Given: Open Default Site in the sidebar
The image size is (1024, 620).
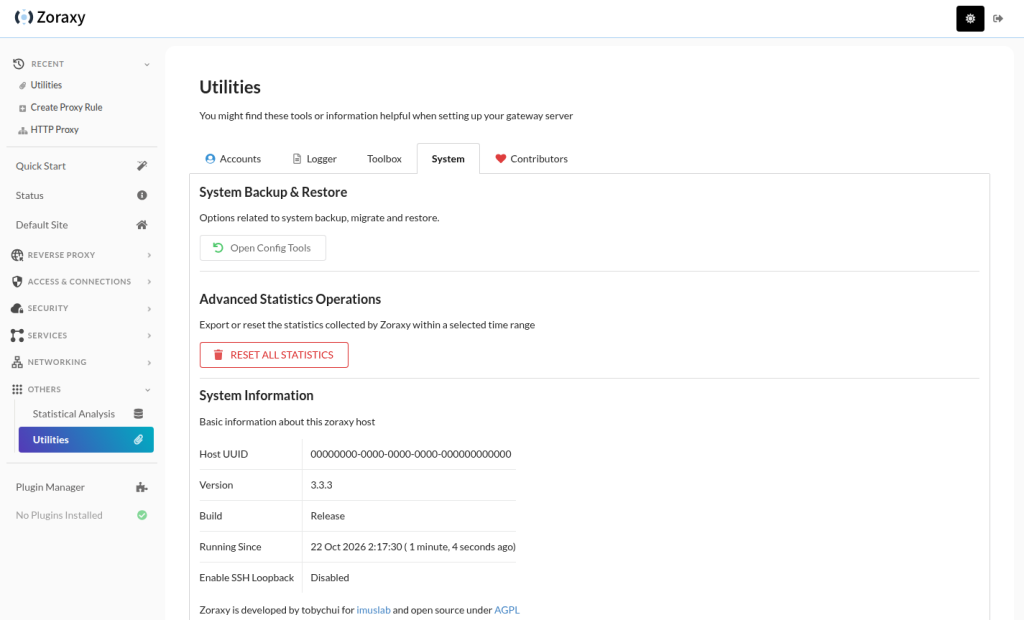Looking at the screenshot, I should [82, 225].
